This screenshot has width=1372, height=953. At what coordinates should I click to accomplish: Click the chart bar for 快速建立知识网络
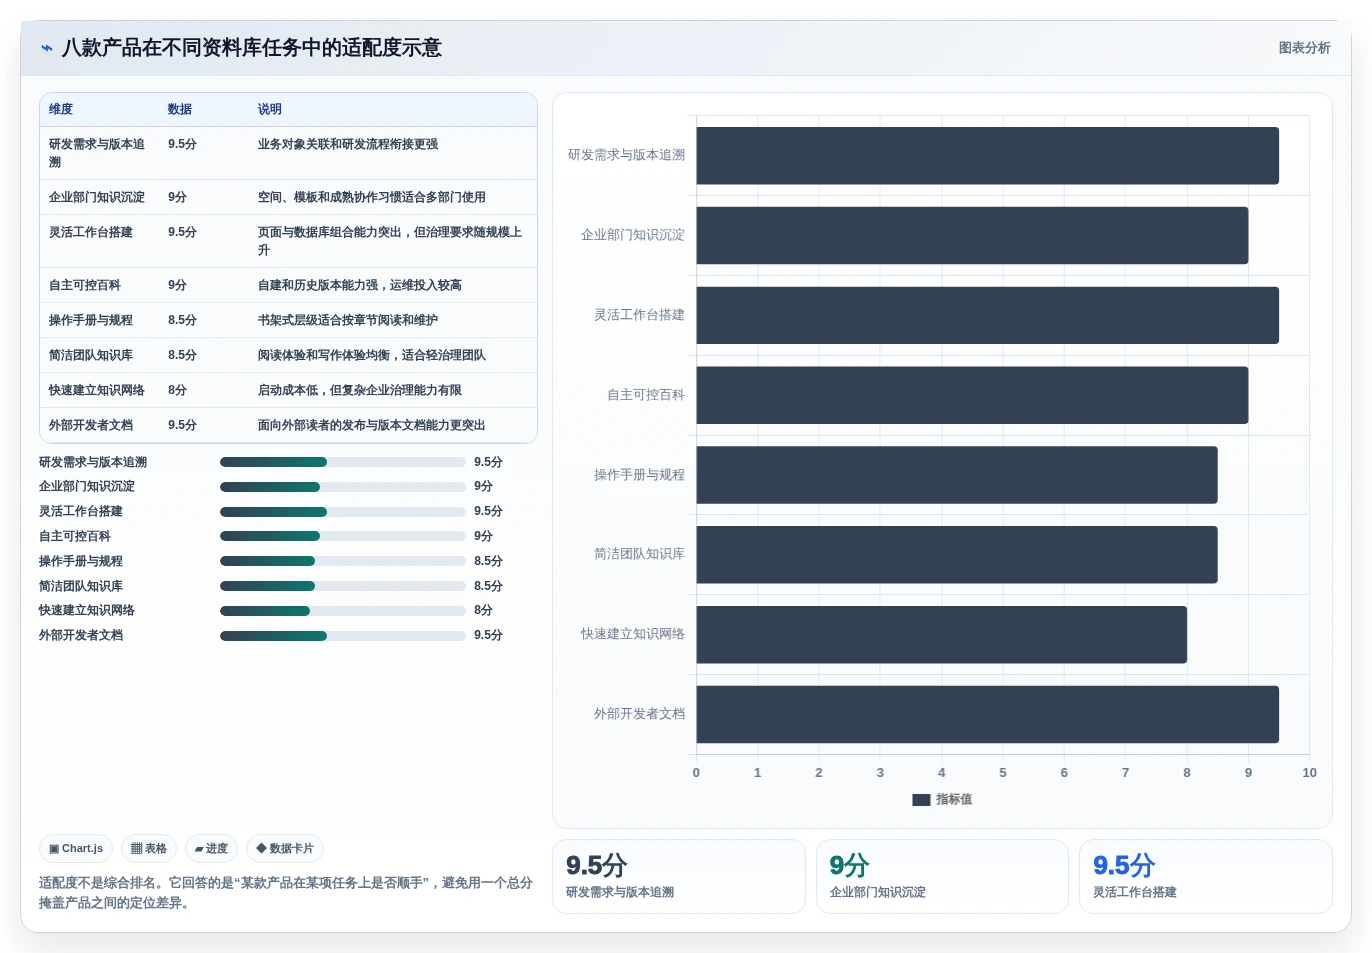pyautogui.click(x=941, y=634)
